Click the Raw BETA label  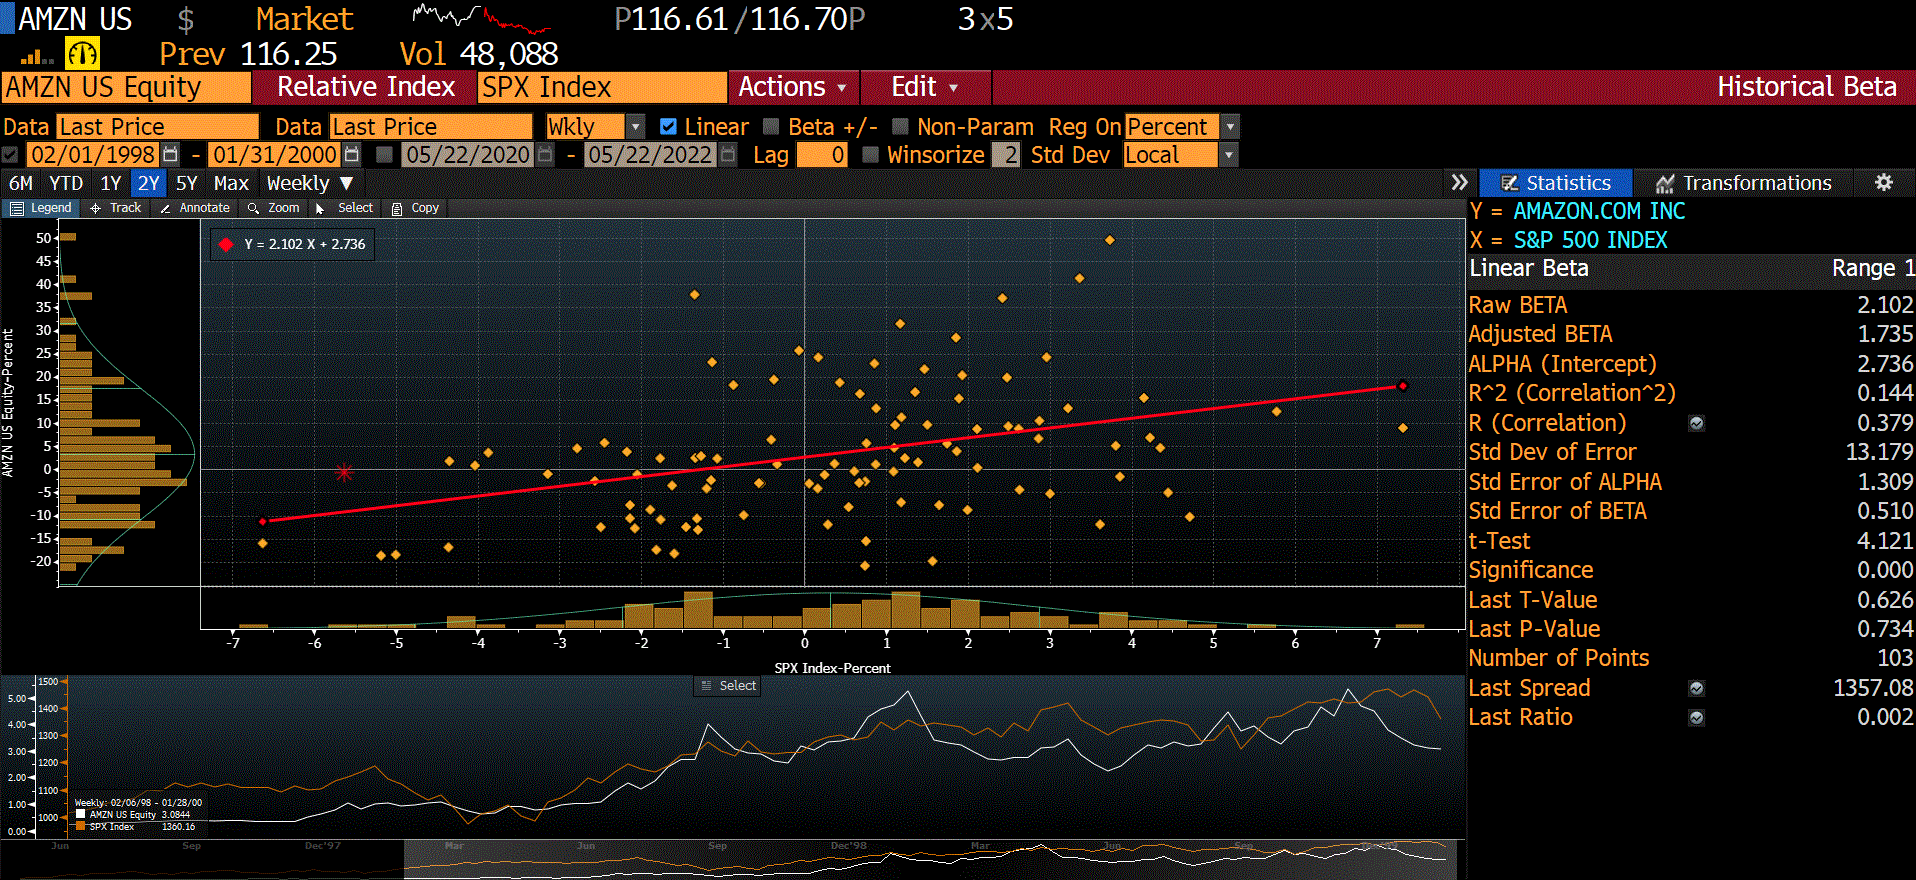(1518, 305)
